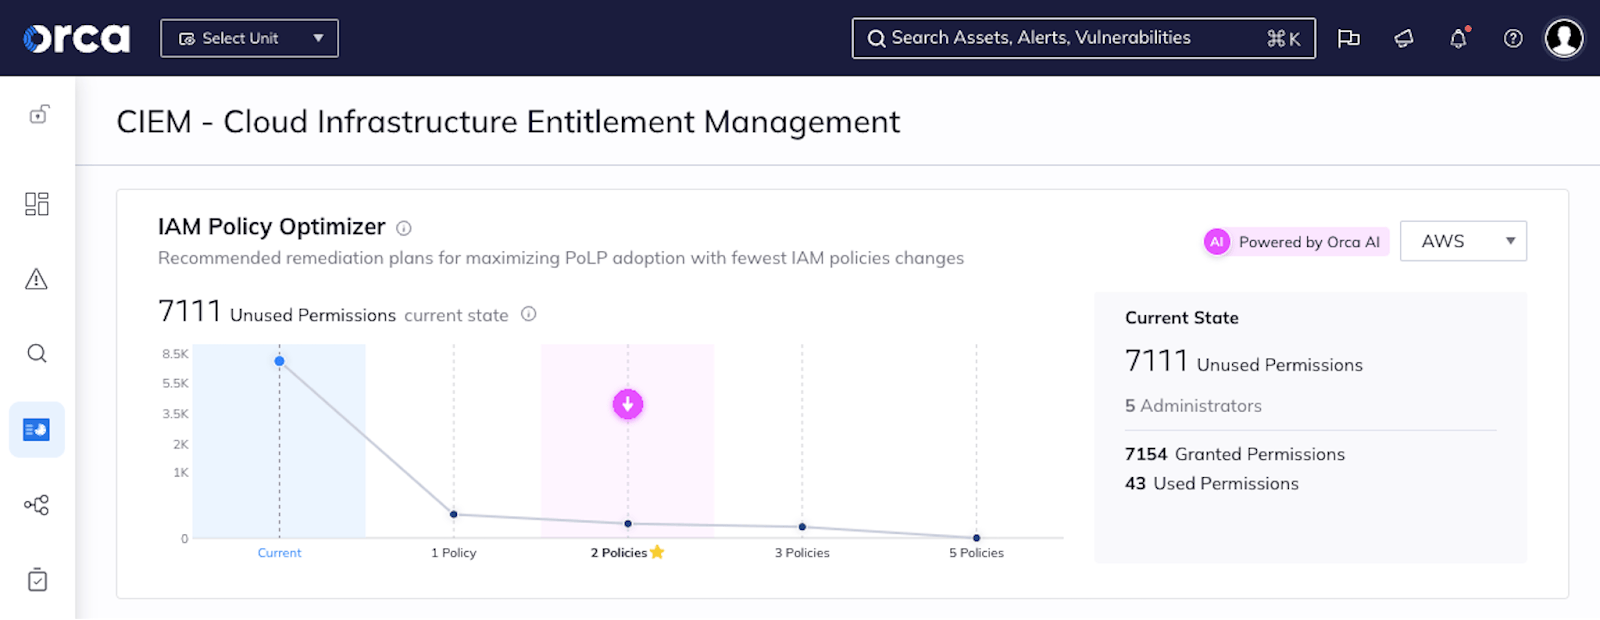Open the compliance clipboard sidebar icon
This screenshot has width=1600, height=620.
tap(37, 580)
